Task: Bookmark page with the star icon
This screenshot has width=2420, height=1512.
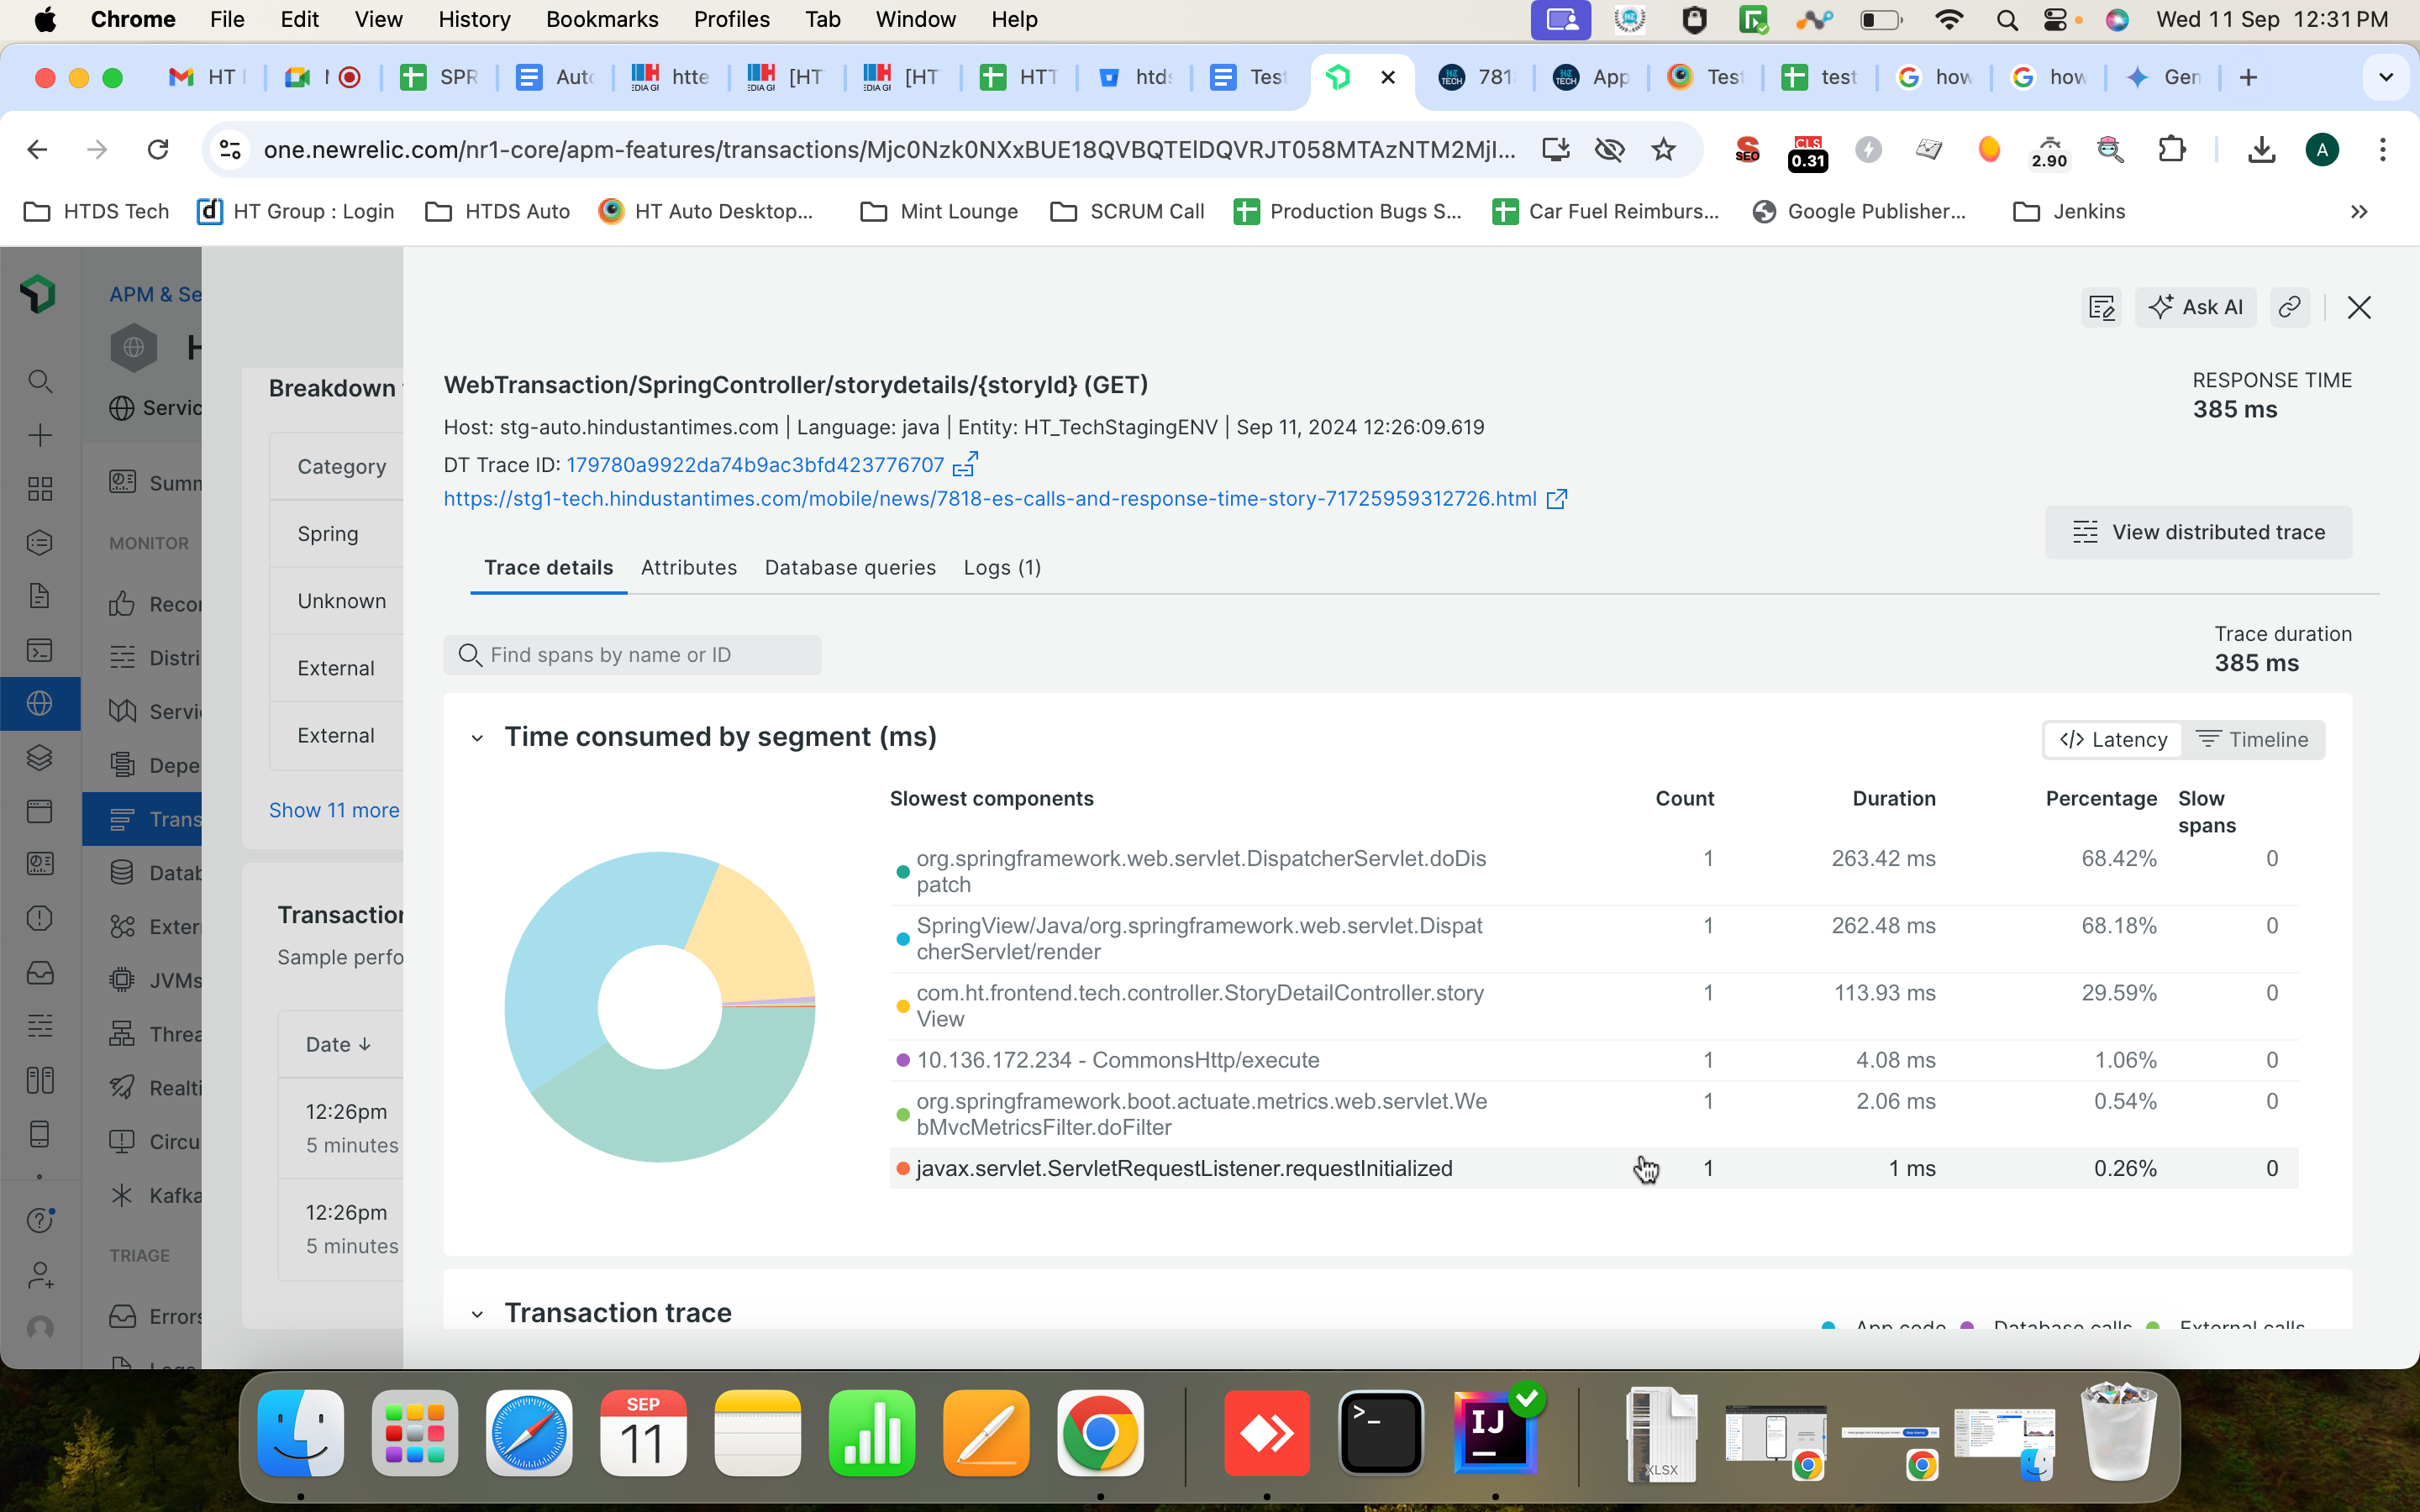Action: click(x=1663, y=150)
